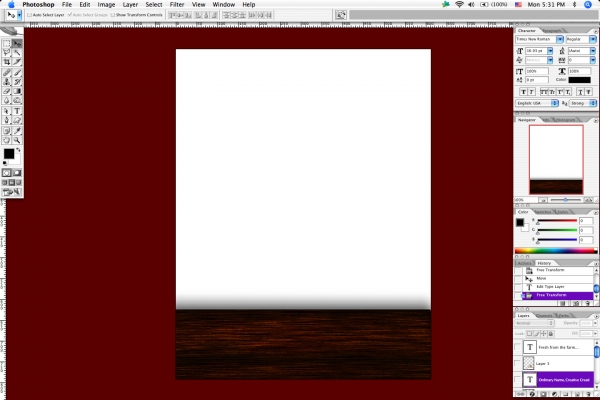Select the Eraser tool

pos(7,91)
